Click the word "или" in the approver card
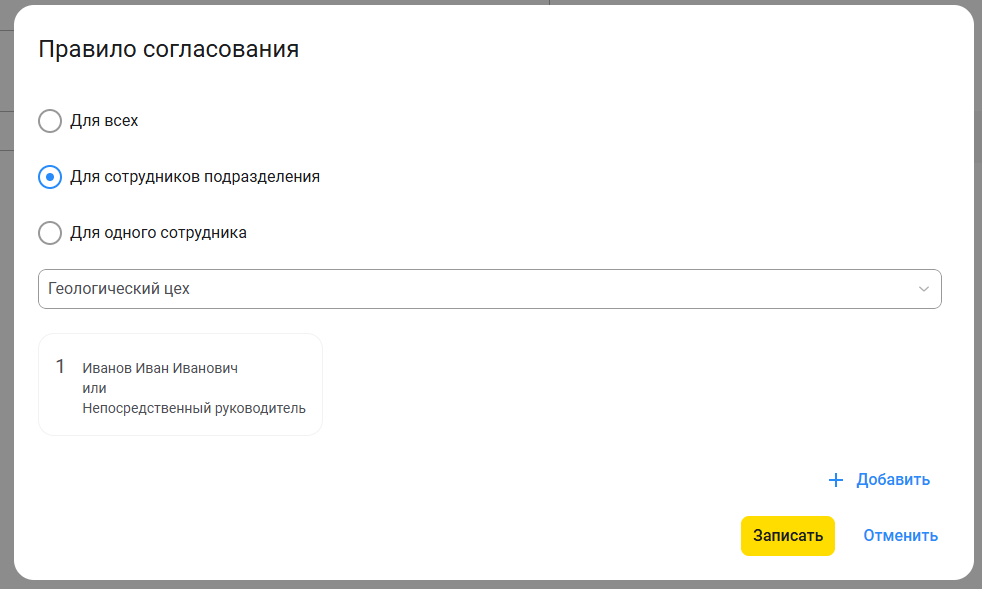This screenshot has width=982, height=589. (94, 388)
